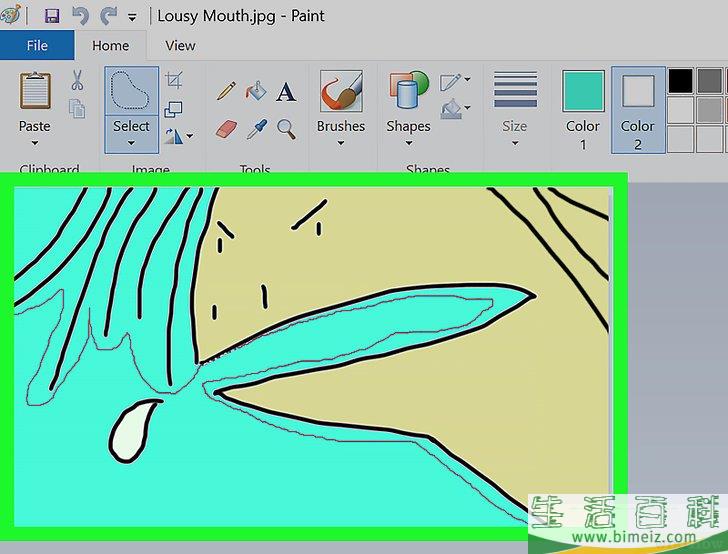728x554 pixels.
Task: Click the Paste clipboard icon
Action: tap(35, 91)
